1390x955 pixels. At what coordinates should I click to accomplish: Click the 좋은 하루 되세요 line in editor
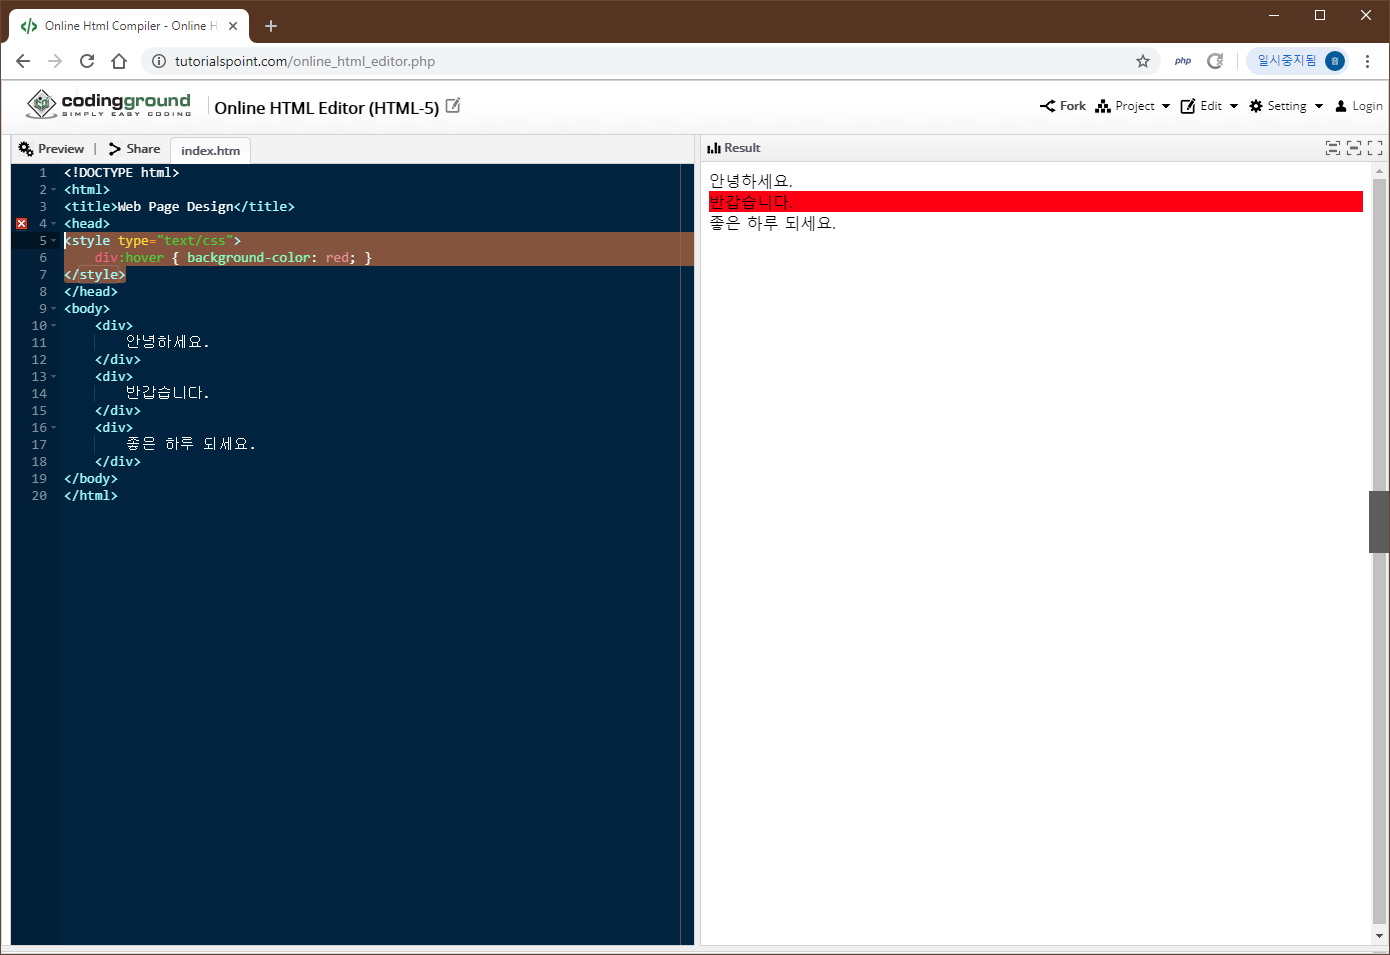(191, 445)
